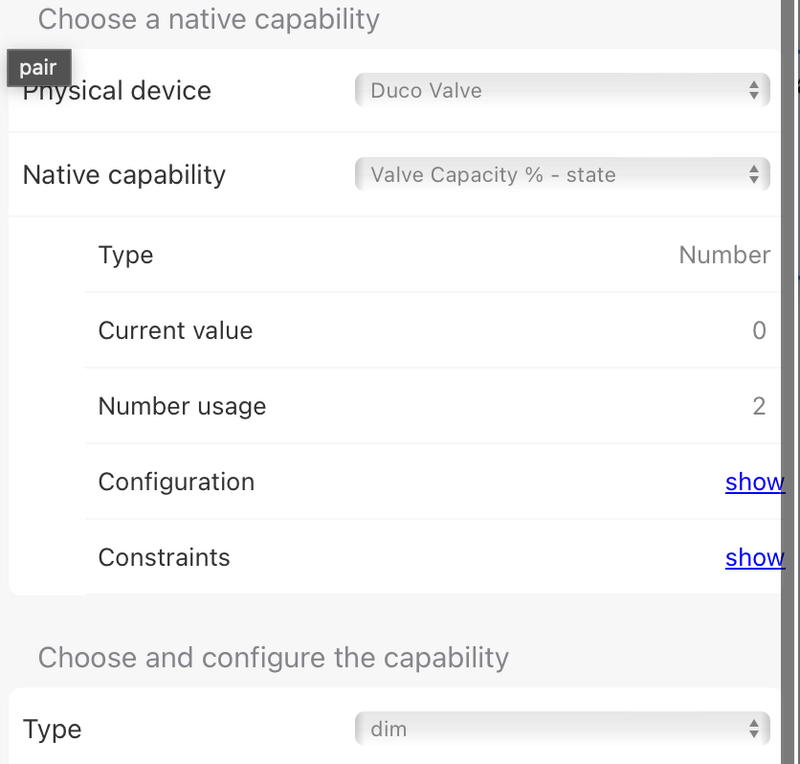The image size is (800, 764).
Task: Show the Constraints details
Action: 754,557
